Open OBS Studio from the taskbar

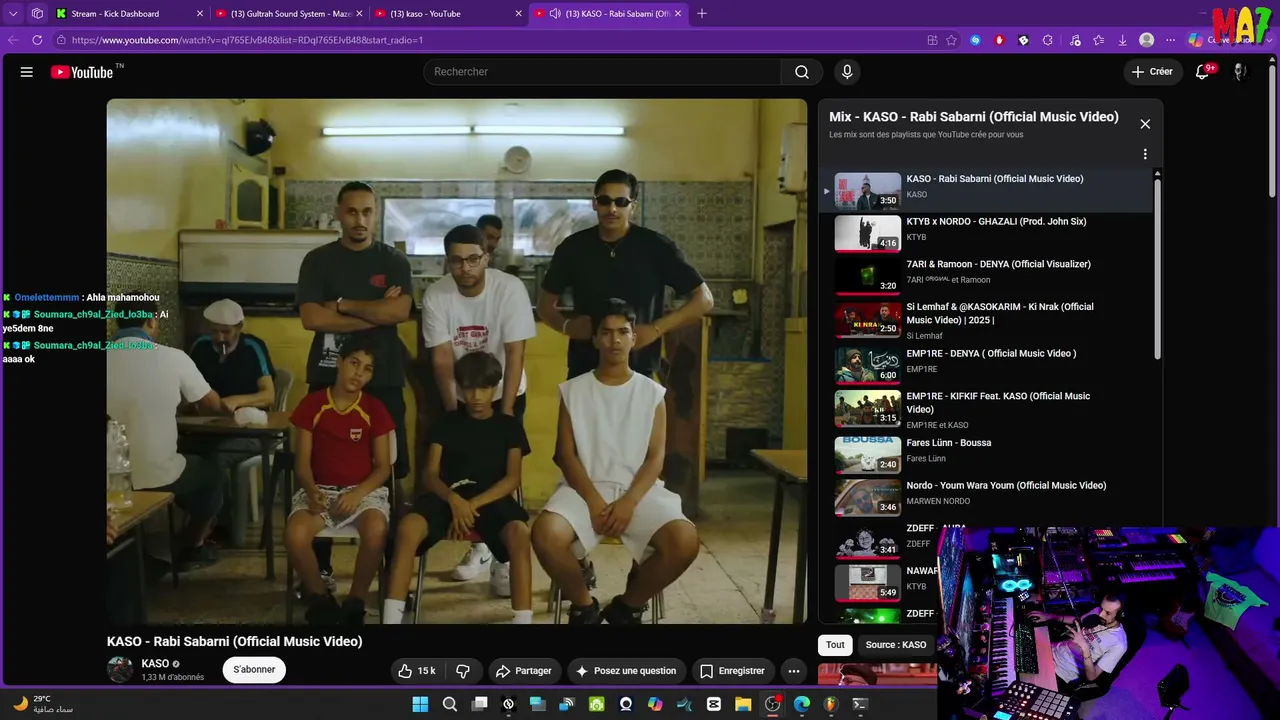point(772,704)
